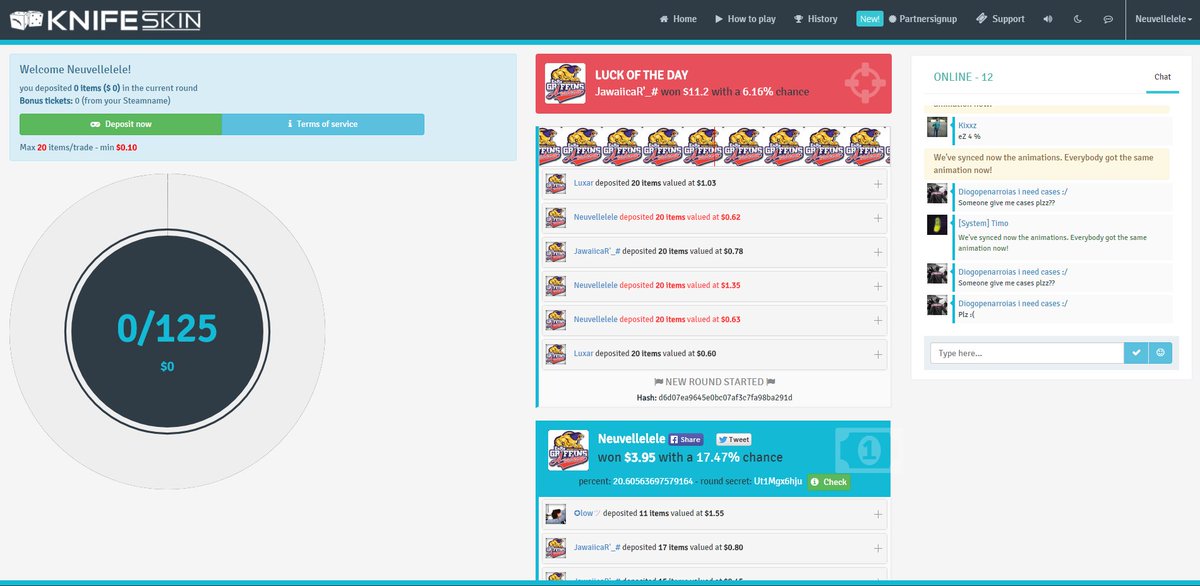Click the ONLINE - 12 label
The height and width of the screenshot is (586, 1200).
tap(963, 77)
